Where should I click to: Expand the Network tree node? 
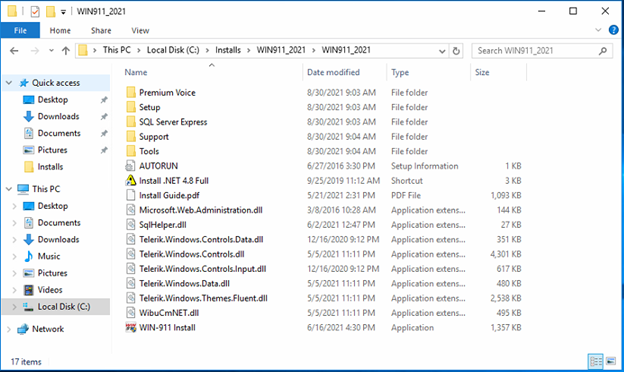9,329
